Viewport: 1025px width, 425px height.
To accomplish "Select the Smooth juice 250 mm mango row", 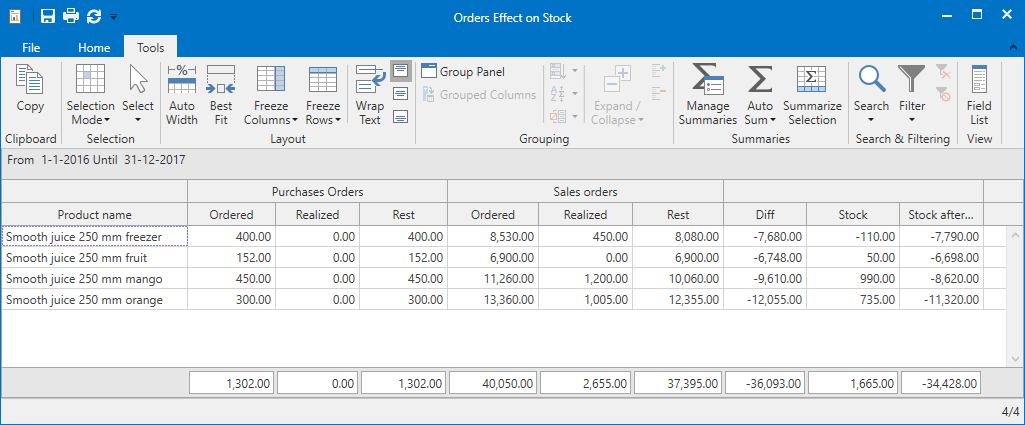I will (492, 279).
